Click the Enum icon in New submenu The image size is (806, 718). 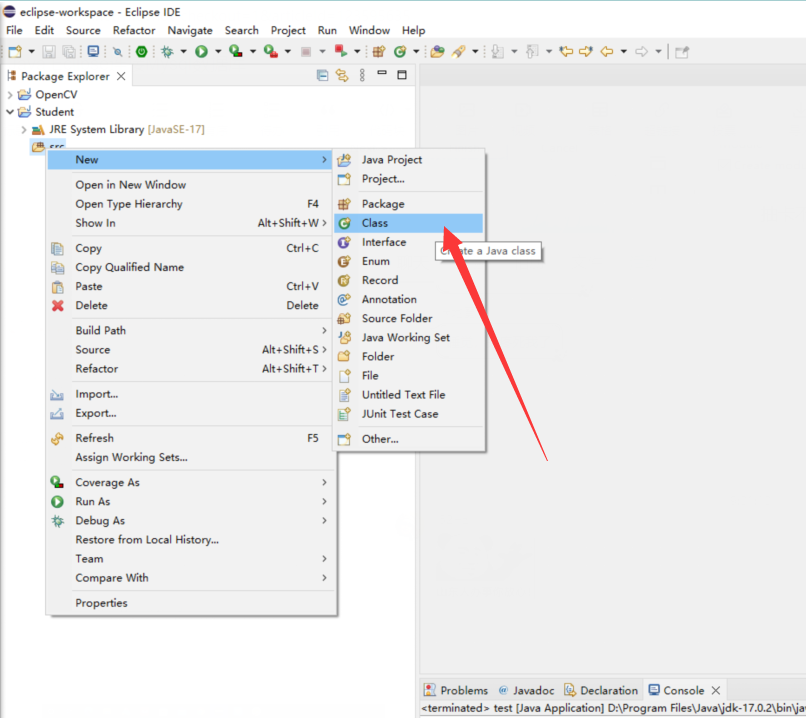[344, 261]
